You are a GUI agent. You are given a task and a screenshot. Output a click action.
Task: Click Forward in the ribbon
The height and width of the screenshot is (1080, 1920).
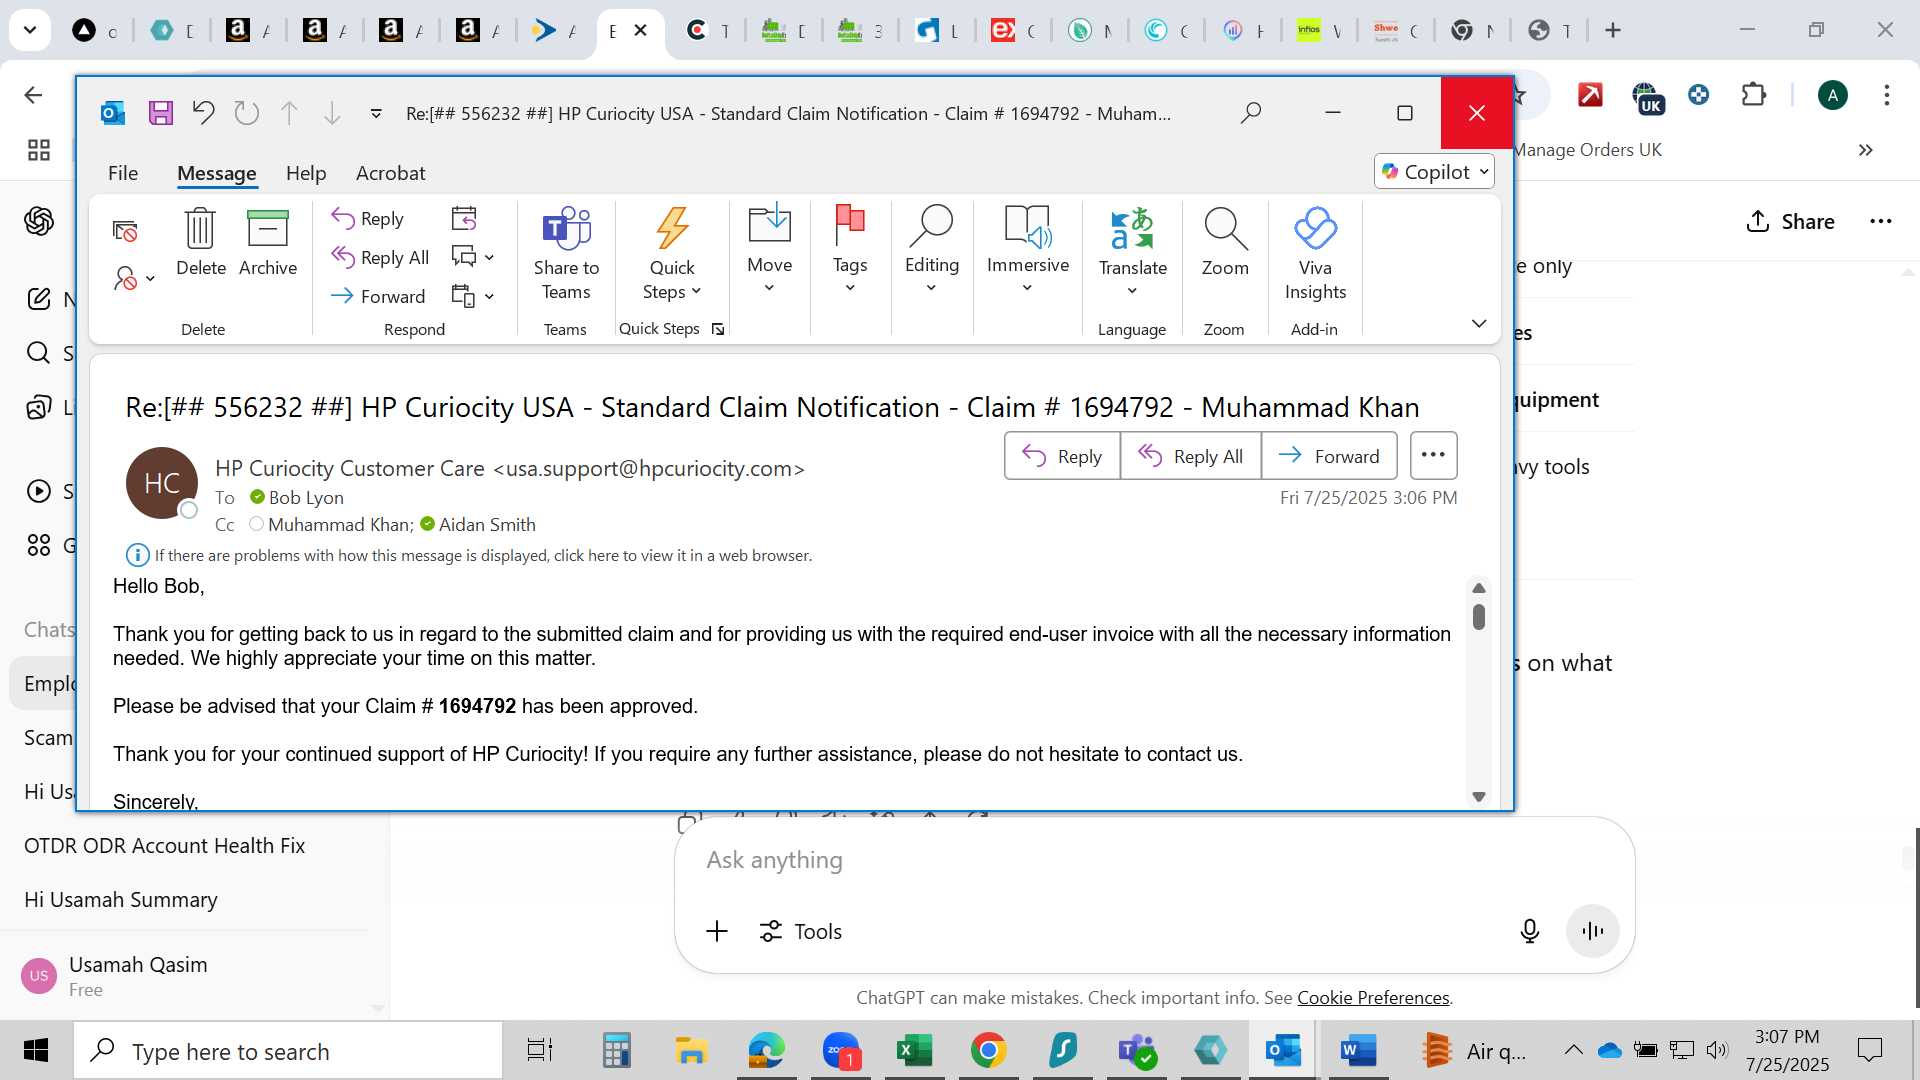click(x=378, y=296)
